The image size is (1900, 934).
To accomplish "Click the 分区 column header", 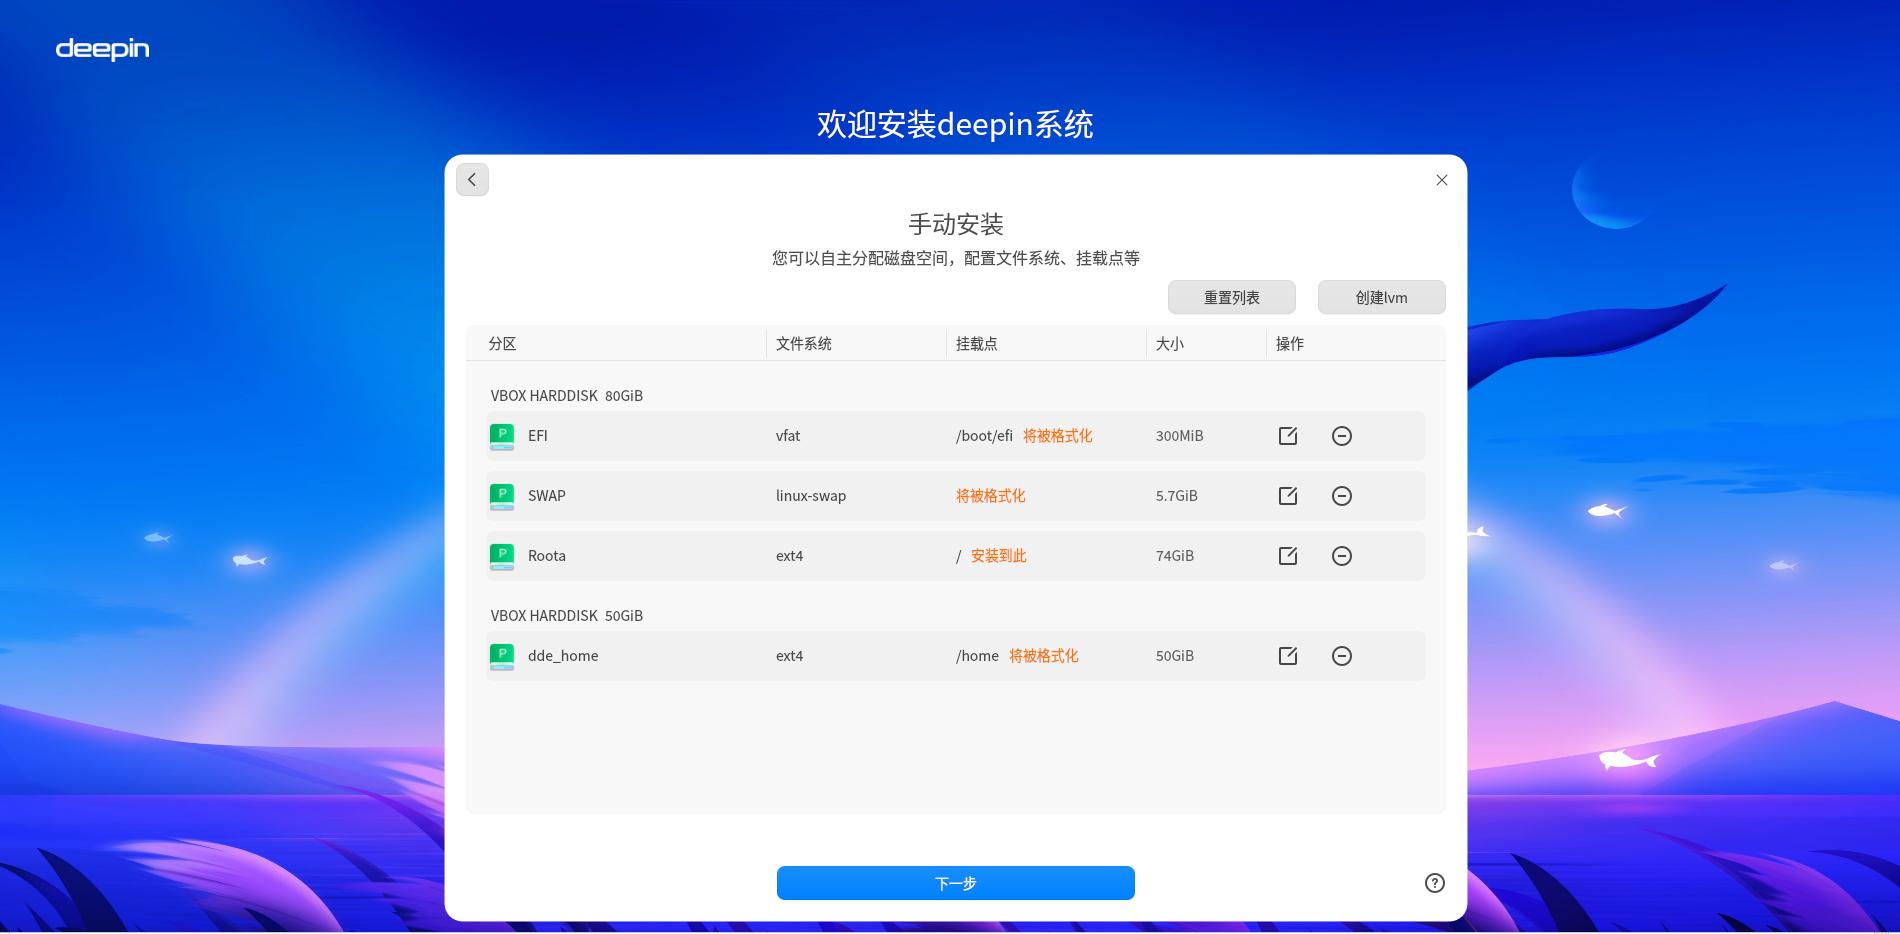I will coord(502,344).
